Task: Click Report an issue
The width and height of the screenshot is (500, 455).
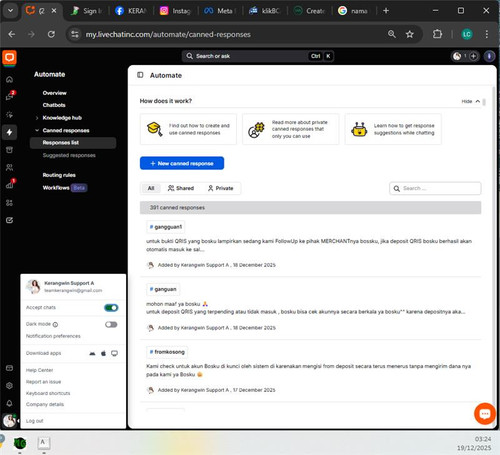Action: [x=43, y=382]
